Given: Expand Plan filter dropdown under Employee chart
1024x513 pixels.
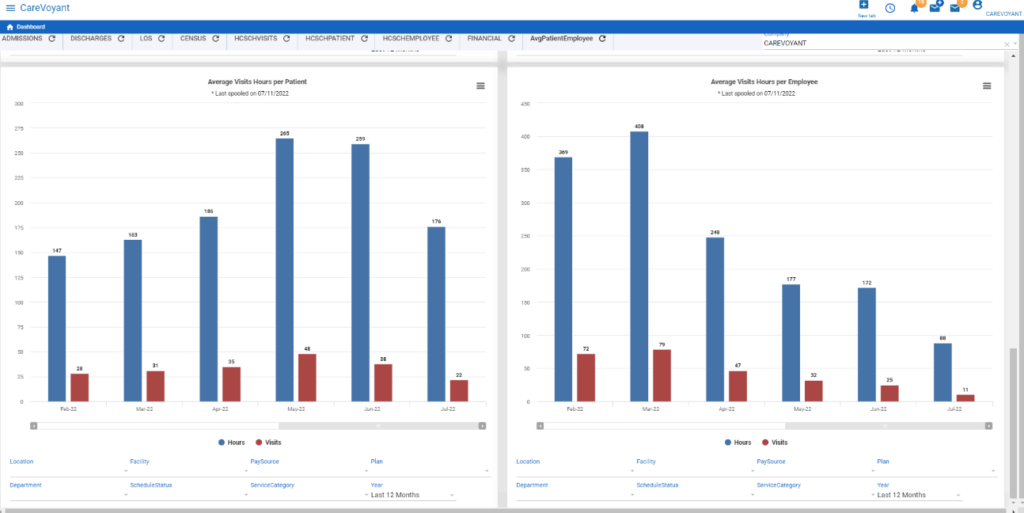Looking at the screenshot, I should coord(935,471).
